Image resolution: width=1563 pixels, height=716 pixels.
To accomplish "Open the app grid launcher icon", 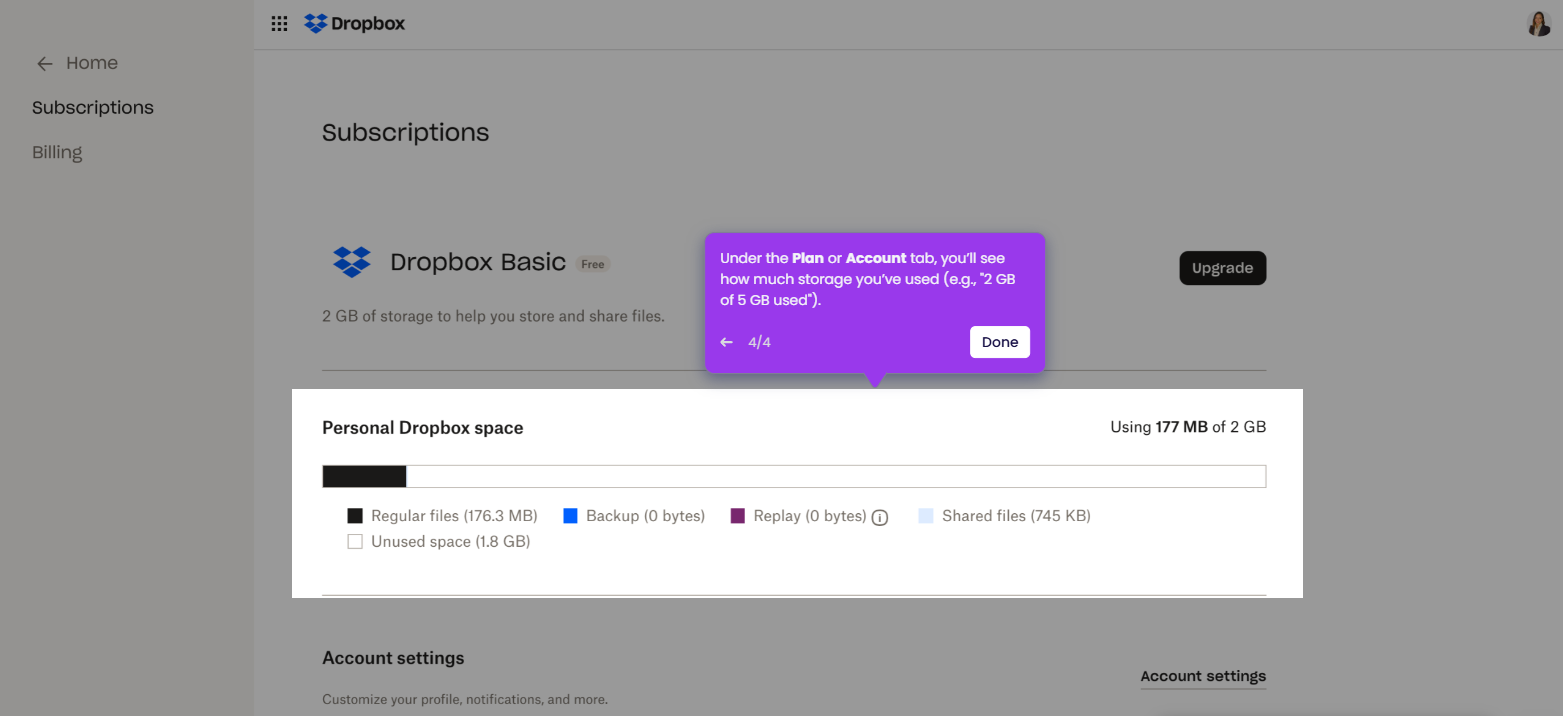I will pyautogui.click(x=280, y=24).
